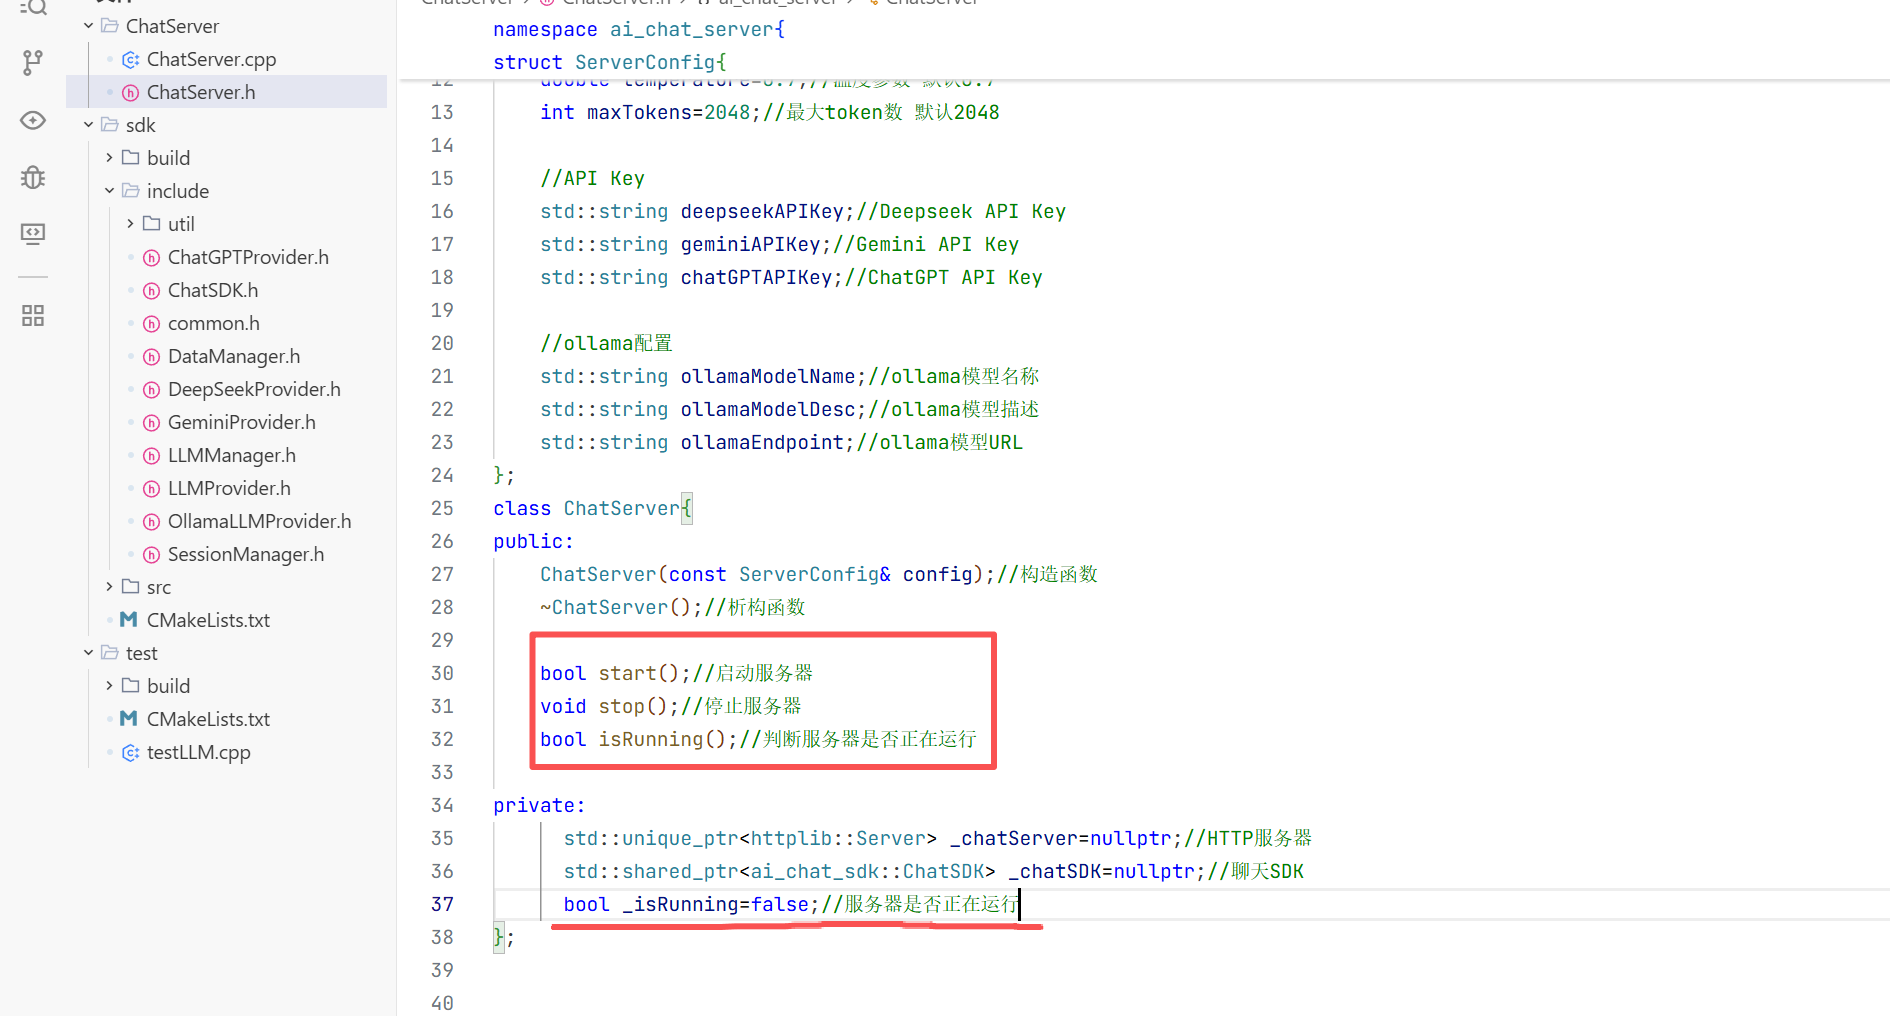
Task: Click sticky scroll line 'namespace ai_chat_server{'
Action: 639,29
